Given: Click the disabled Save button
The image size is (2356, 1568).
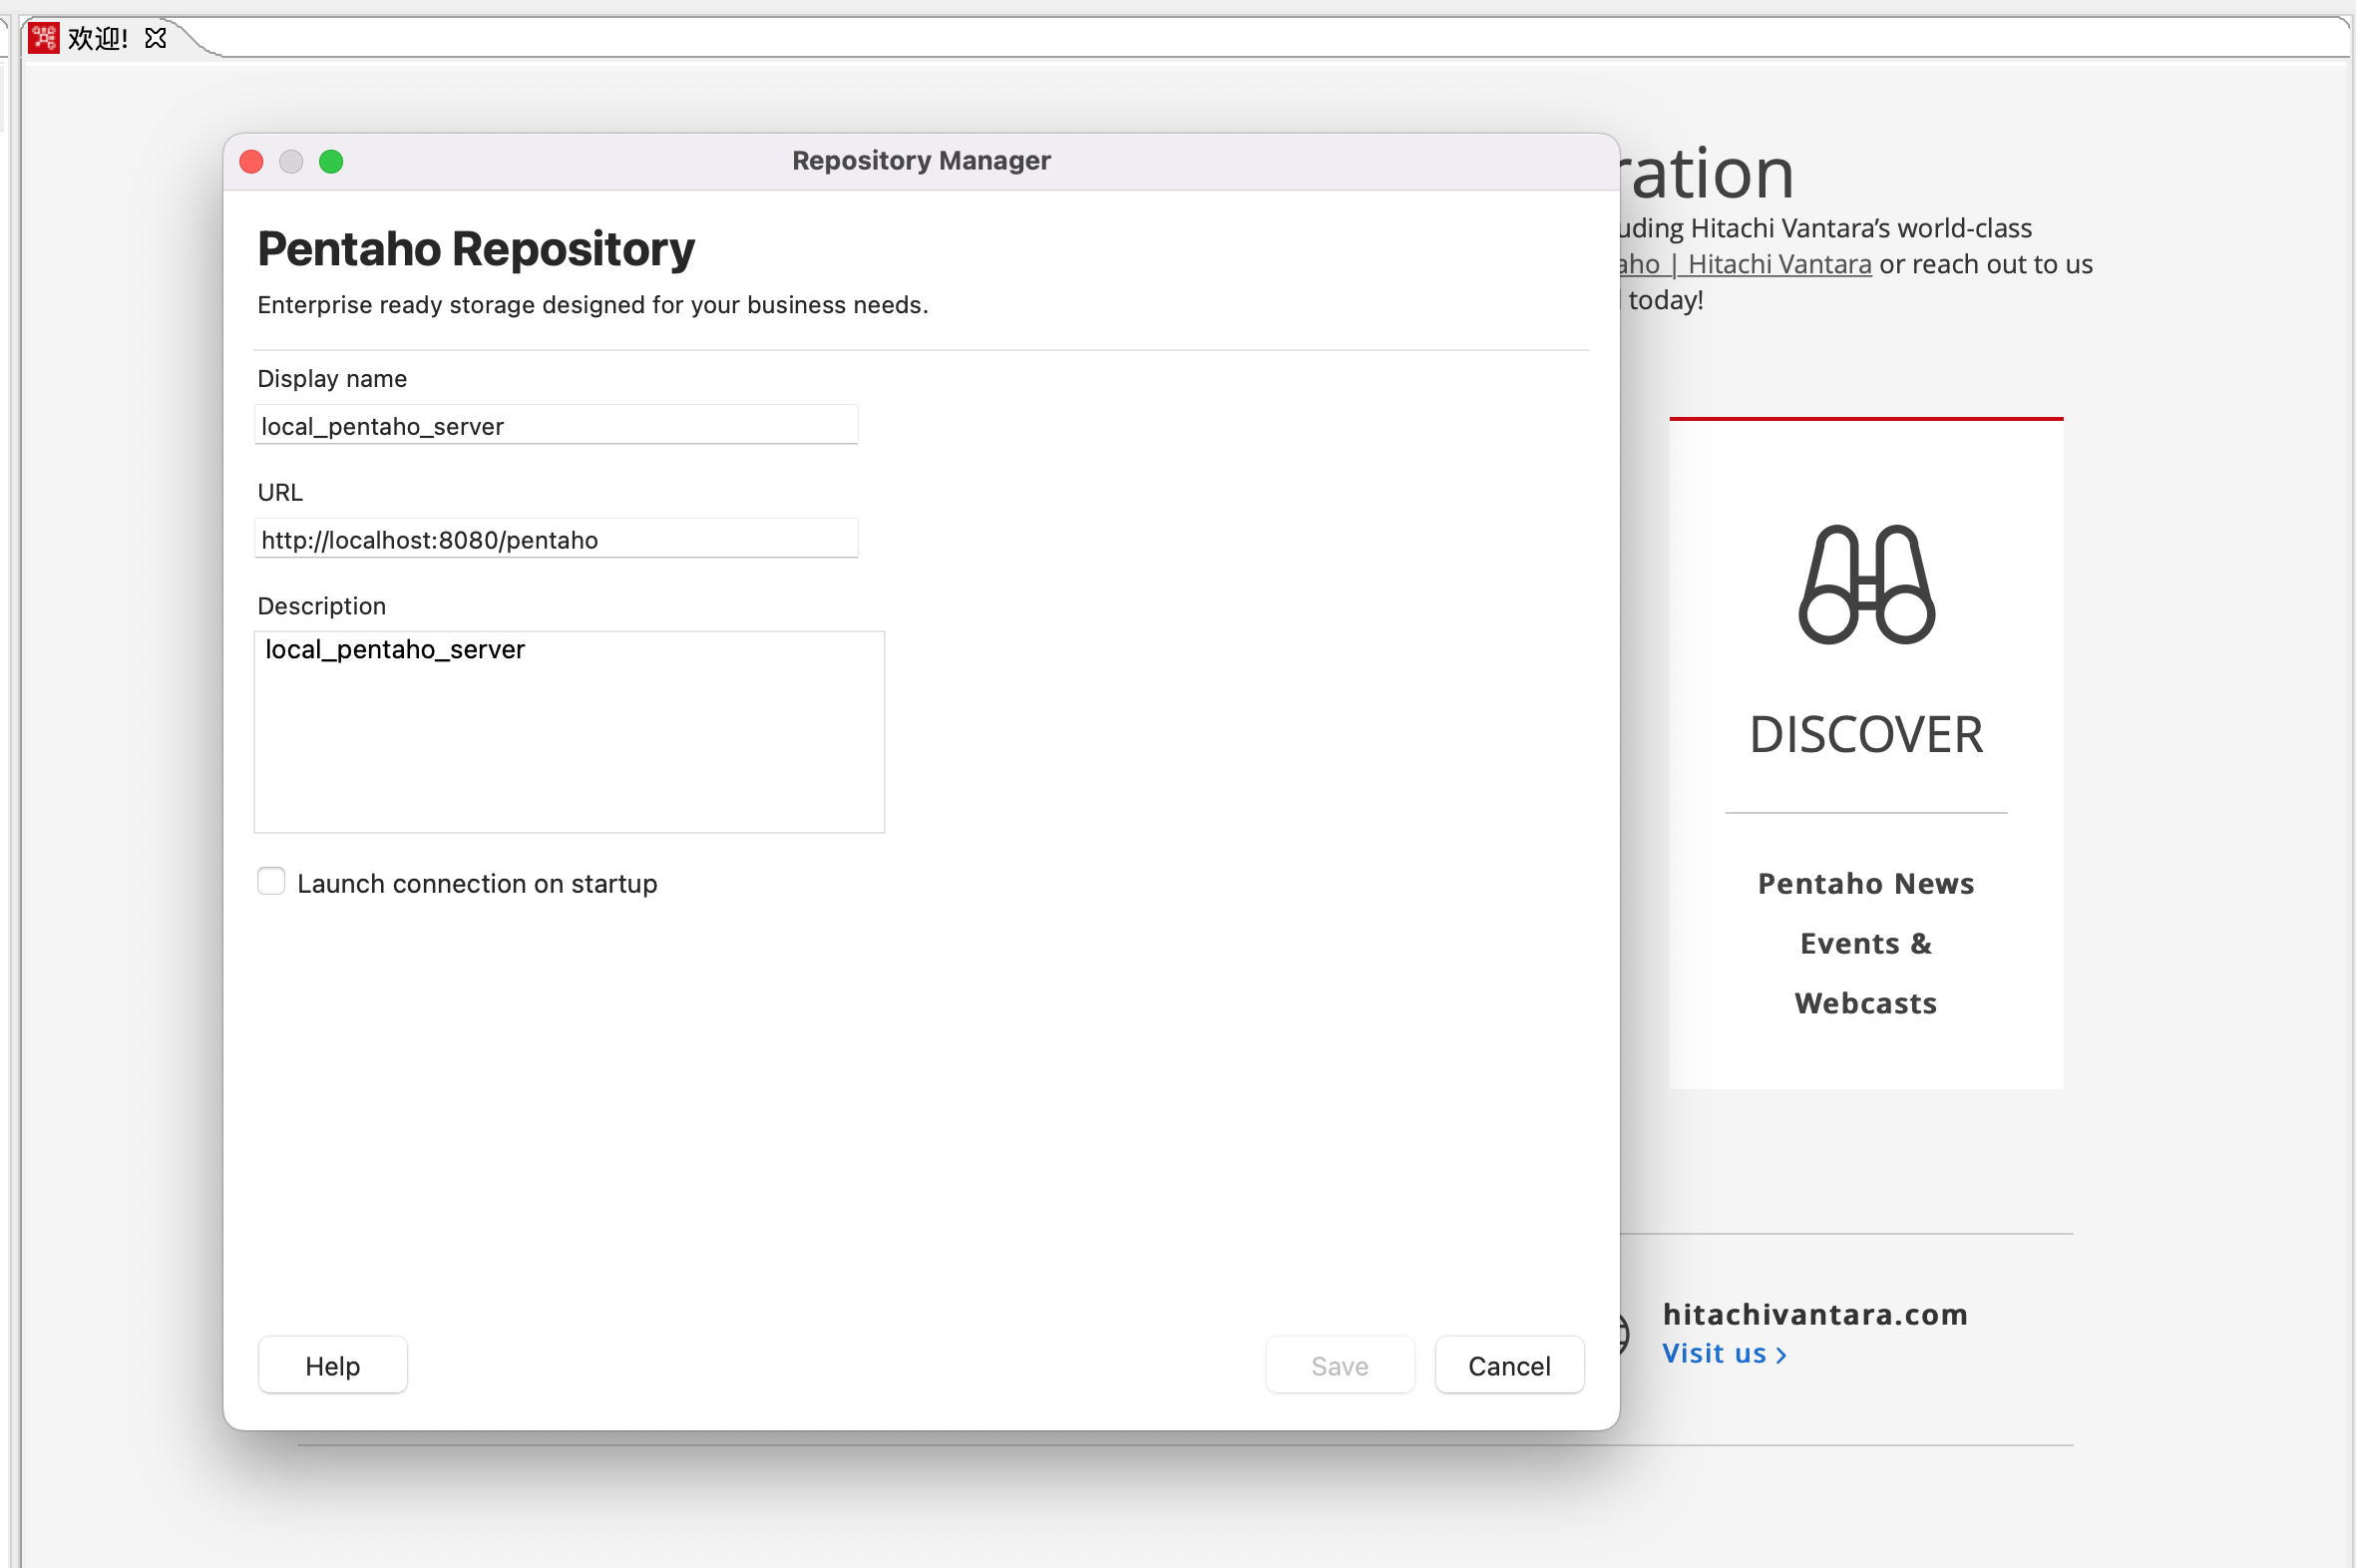Looking at the screenshot, I should coord(1339,1365).
